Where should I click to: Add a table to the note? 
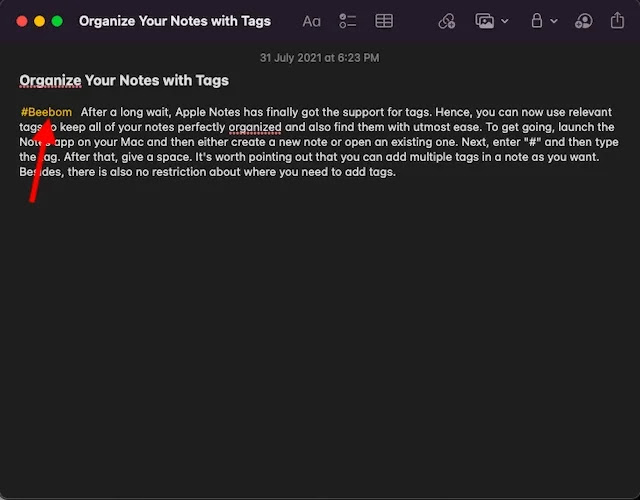(x=384, y=21)
